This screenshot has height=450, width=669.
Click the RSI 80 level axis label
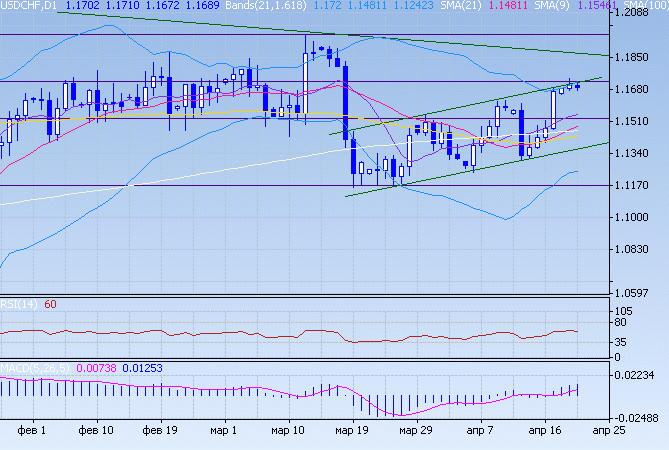coord(619,323)
